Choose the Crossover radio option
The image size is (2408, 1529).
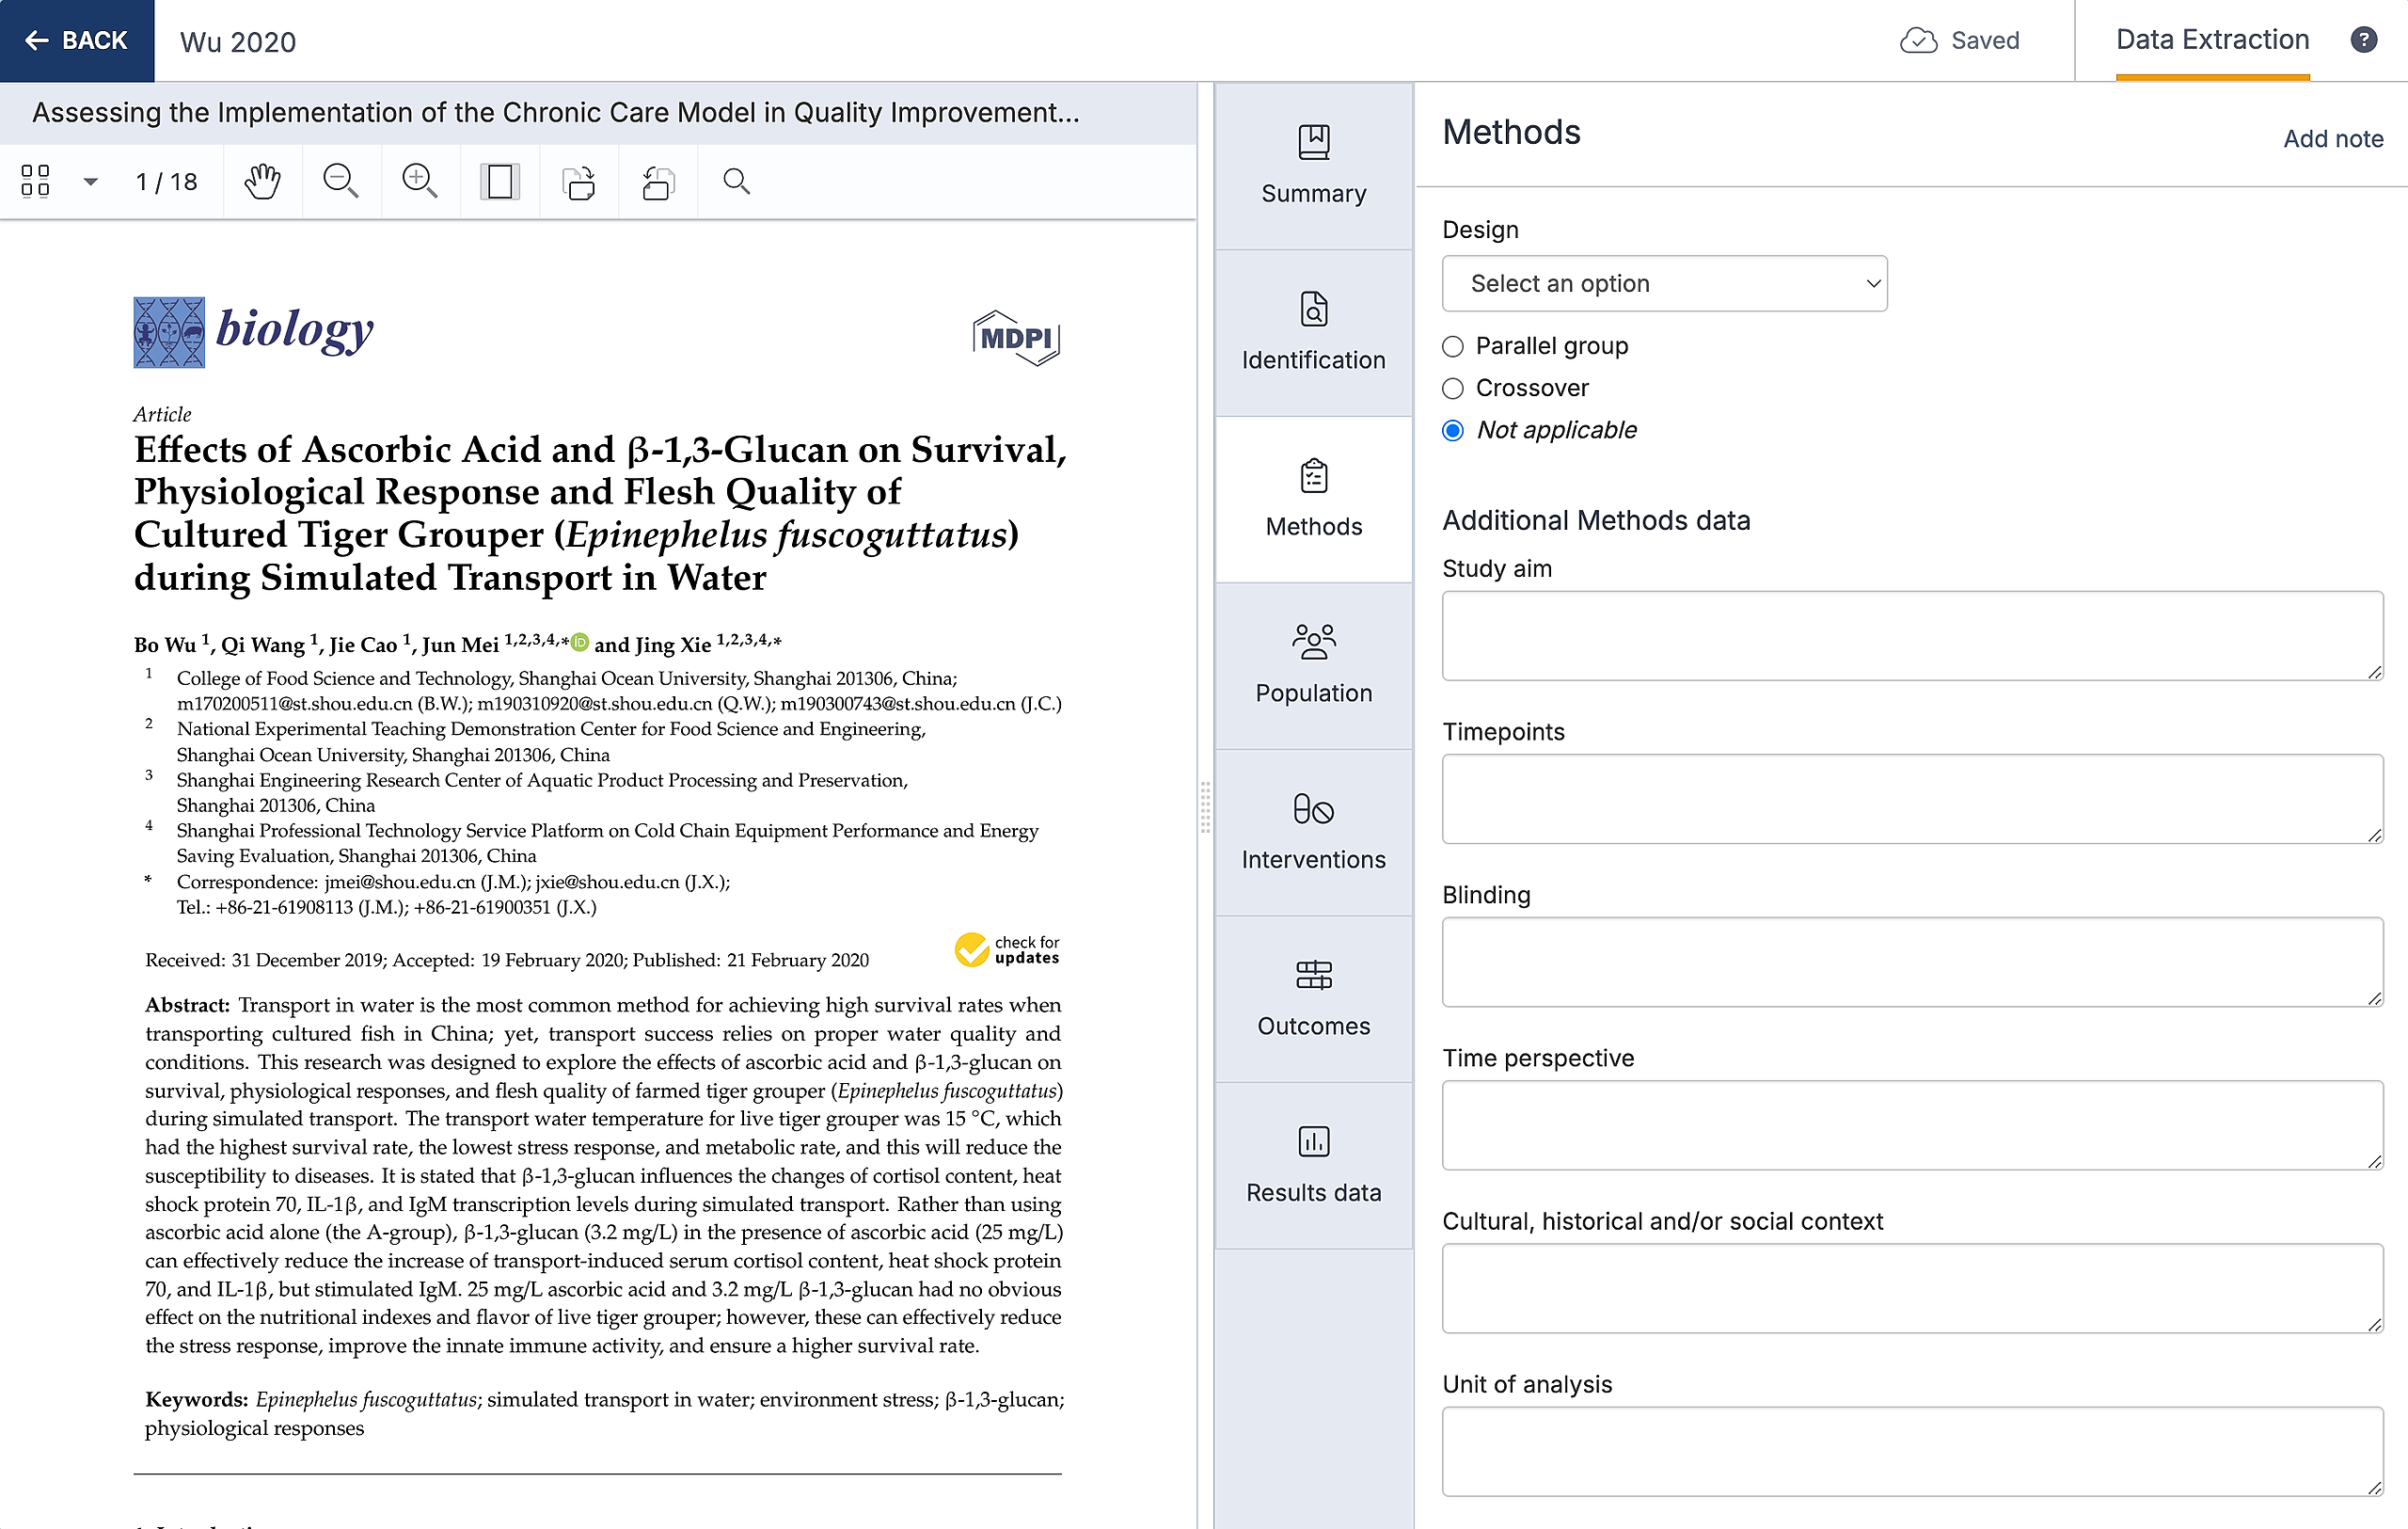tap(1453, 388)
